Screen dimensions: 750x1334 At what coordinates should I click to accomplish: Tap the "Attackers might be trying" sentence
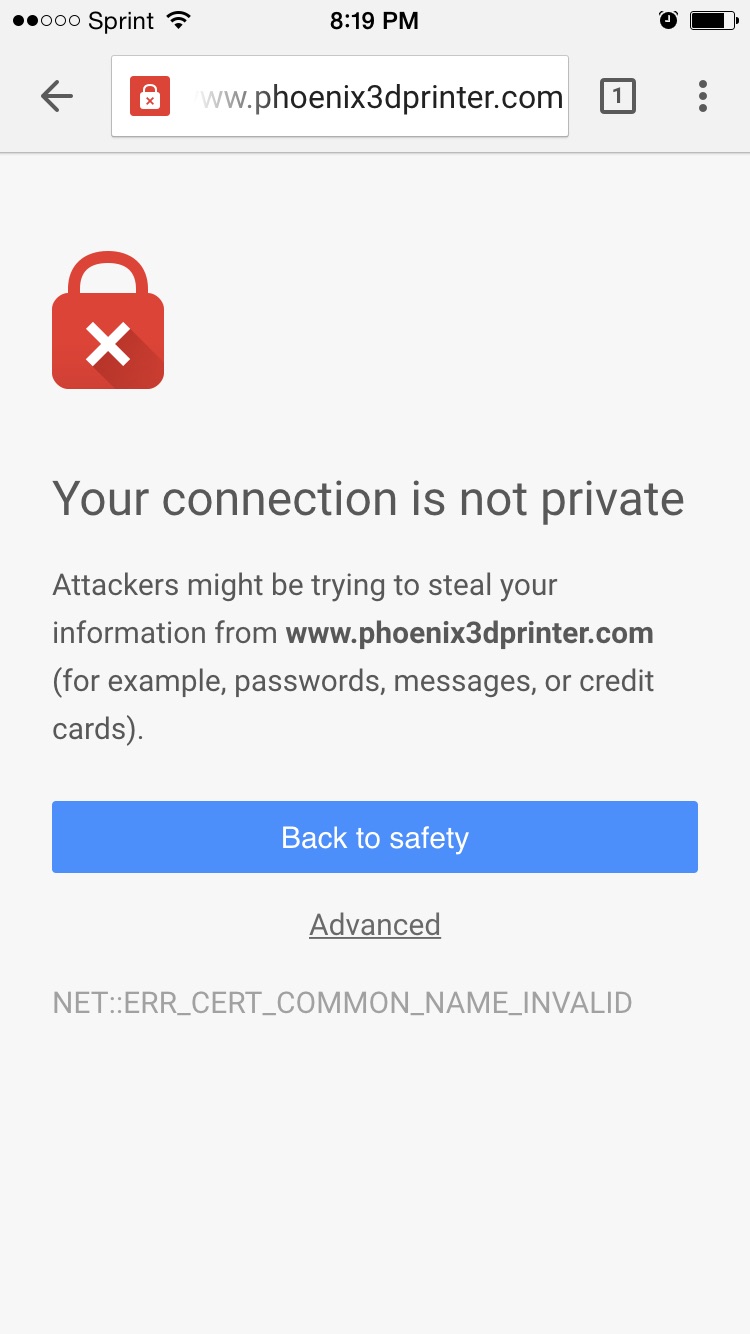point(305,585)
